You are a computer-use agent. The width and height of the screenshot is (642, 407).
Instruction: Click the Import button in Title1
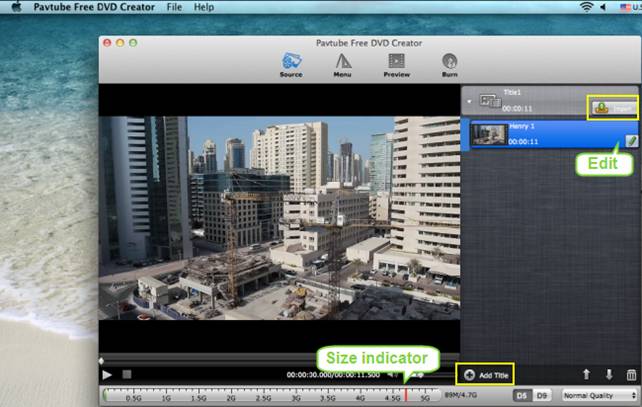tap(613, 108)
